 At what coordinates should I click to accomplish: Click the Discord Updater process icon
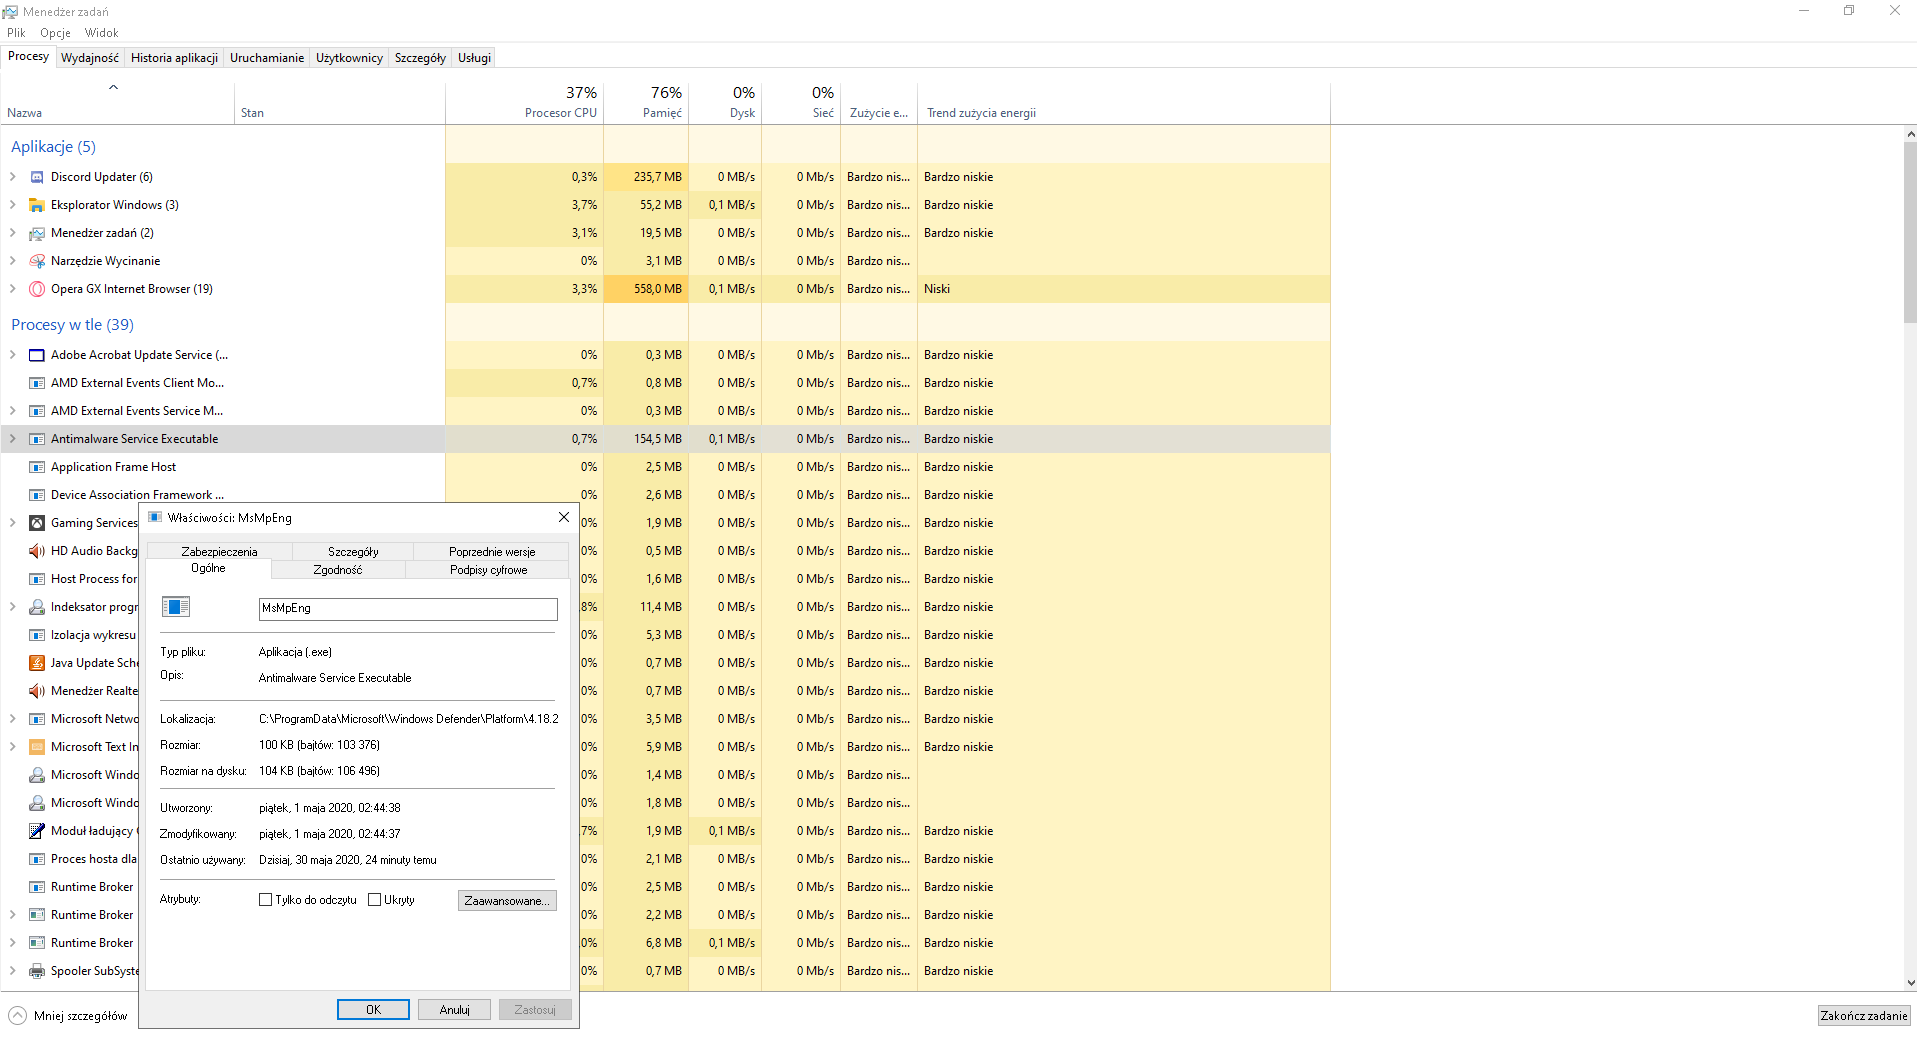coord(37,177)
